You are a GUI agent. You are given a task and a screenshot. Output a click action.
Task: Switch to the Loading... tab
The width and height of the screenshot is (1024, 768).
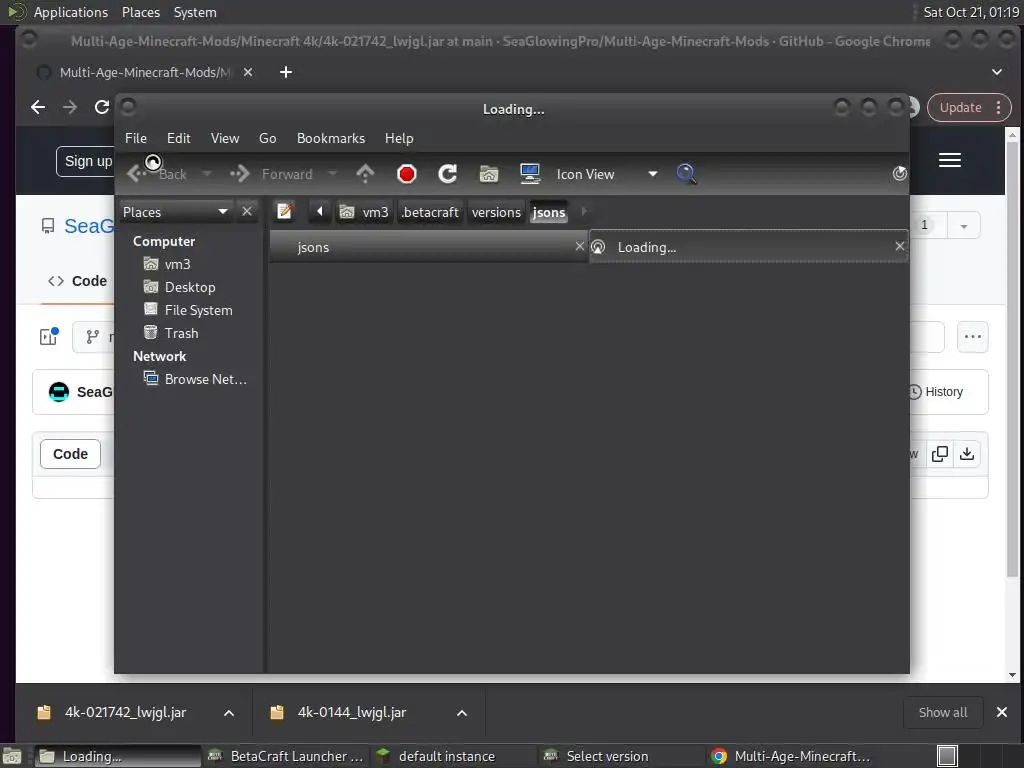748,247
